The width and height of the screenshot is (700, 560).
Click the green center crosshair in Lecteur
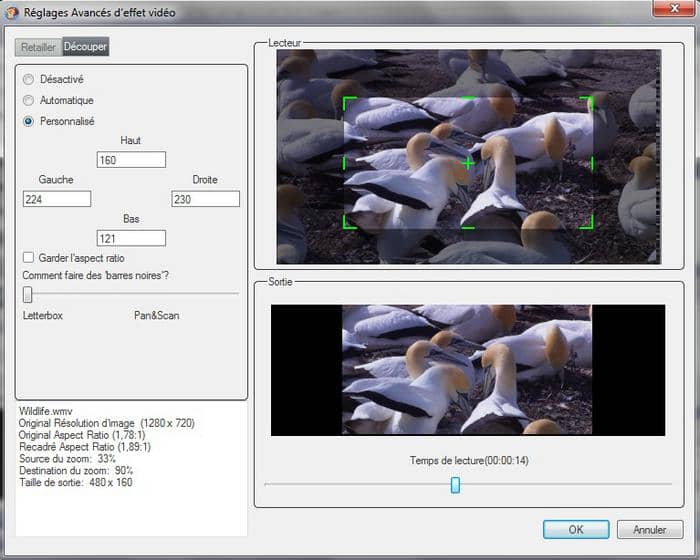(x=468, y=163)
